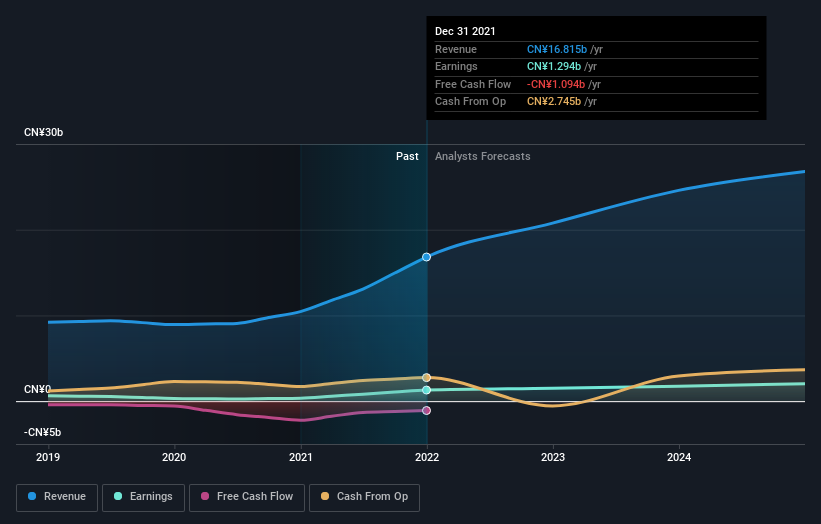This screenshot has width=821, height=524.
Task: Click the 2019 x-axis label
Action: (48, 457)
